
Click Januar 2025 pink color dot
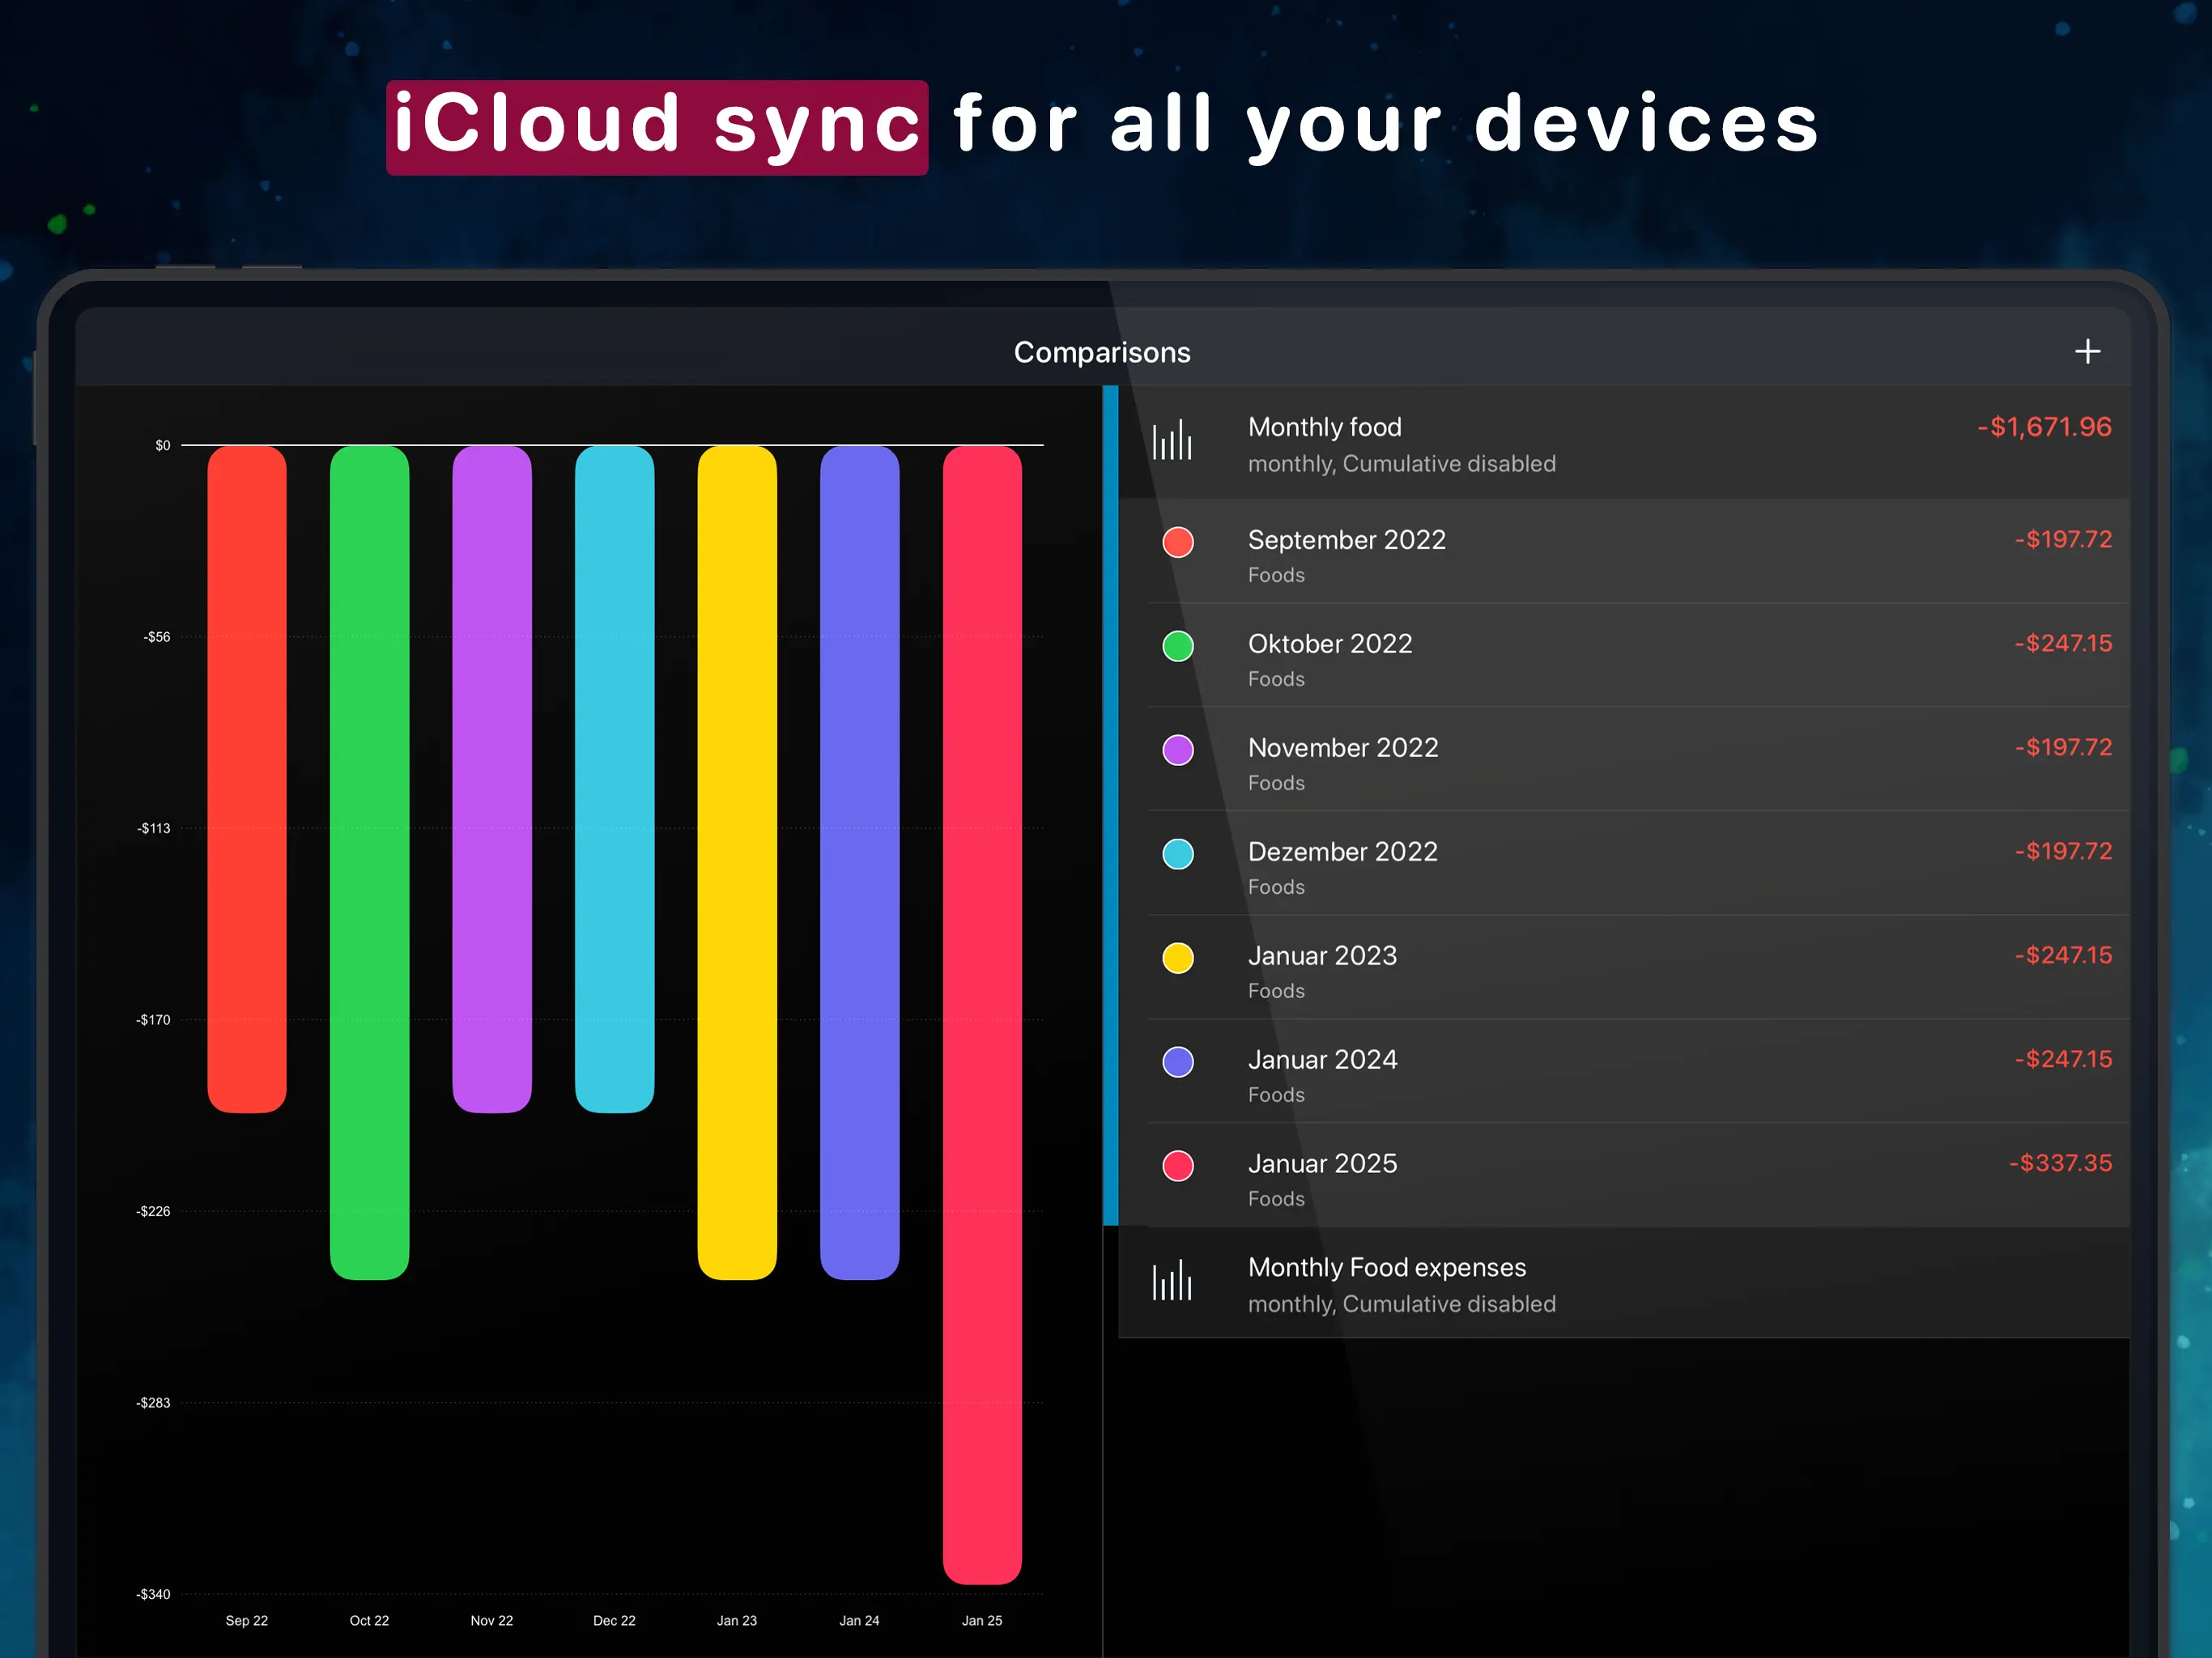pyautogui.click(x=1178, y=1166)
